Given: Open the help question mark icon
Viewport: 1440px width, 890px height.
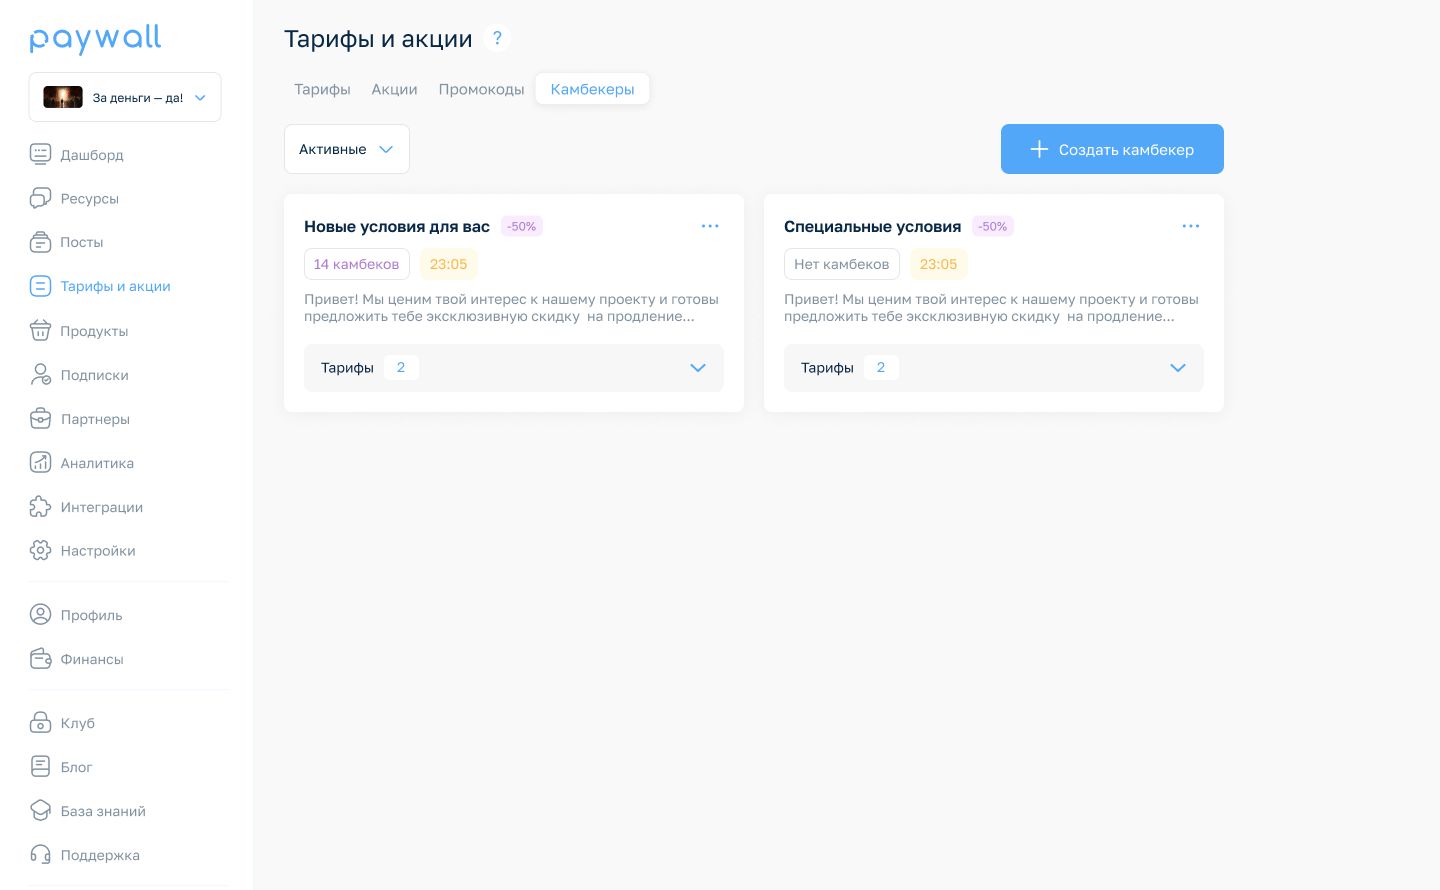Looking at the screenshot, I should point(497,38).
